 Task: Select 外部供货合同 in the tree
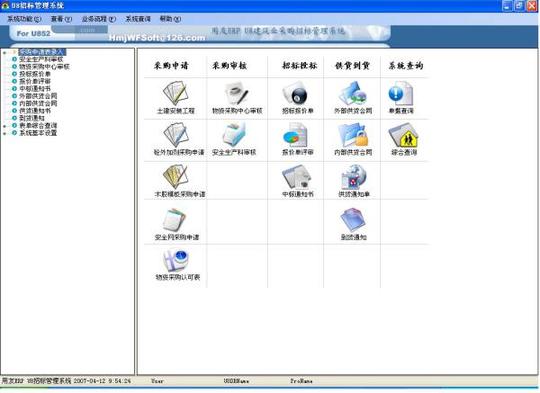tap(38, 96)
